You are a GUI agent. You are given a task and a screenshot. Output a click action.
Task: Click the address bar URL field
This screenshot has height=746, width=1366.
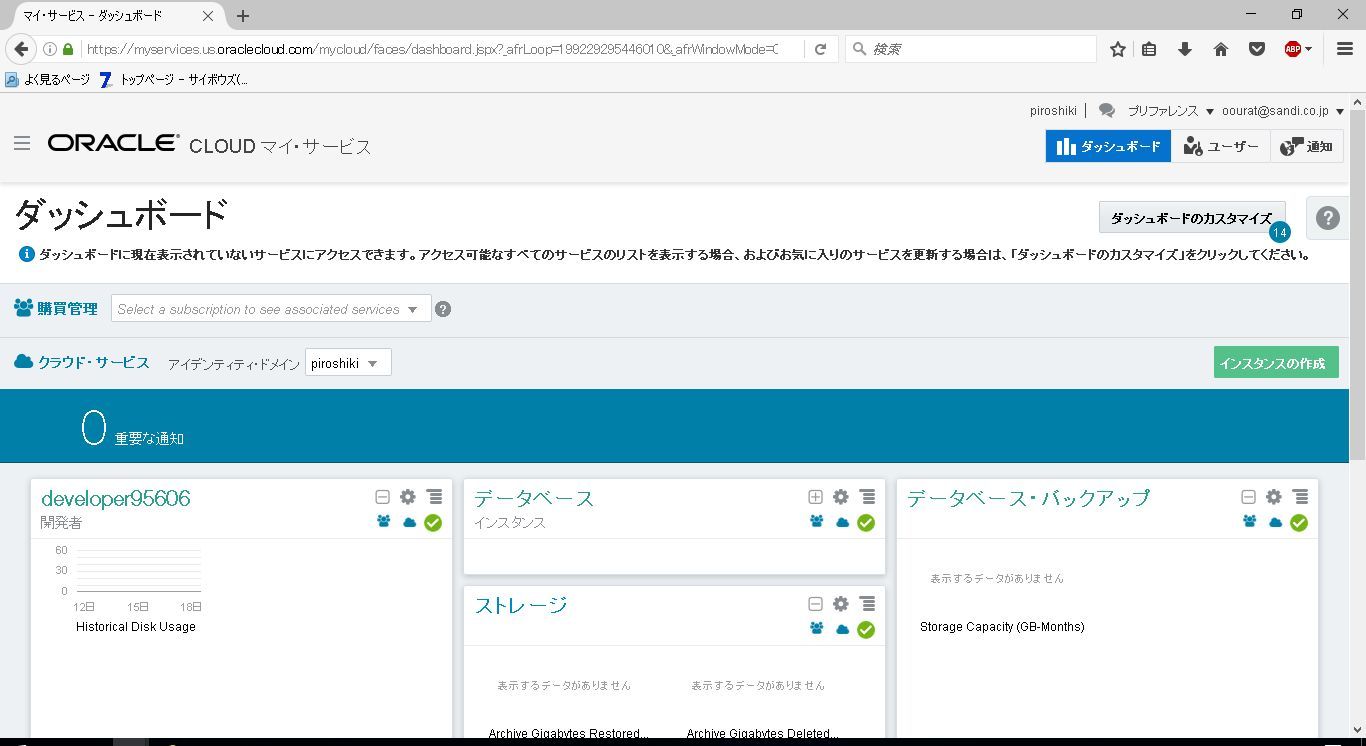pos(430,49)
